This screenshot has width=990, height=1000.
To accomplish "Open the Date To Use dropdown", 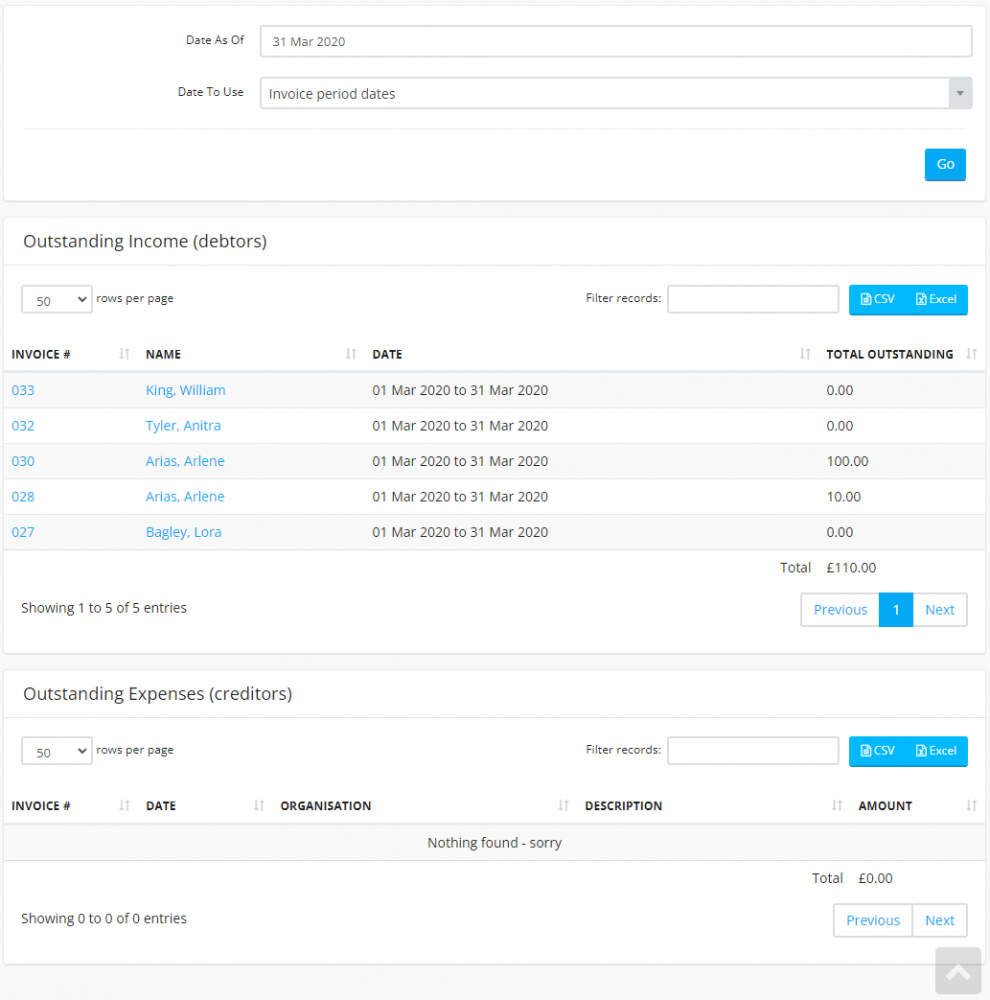I will tap(615, 94).
